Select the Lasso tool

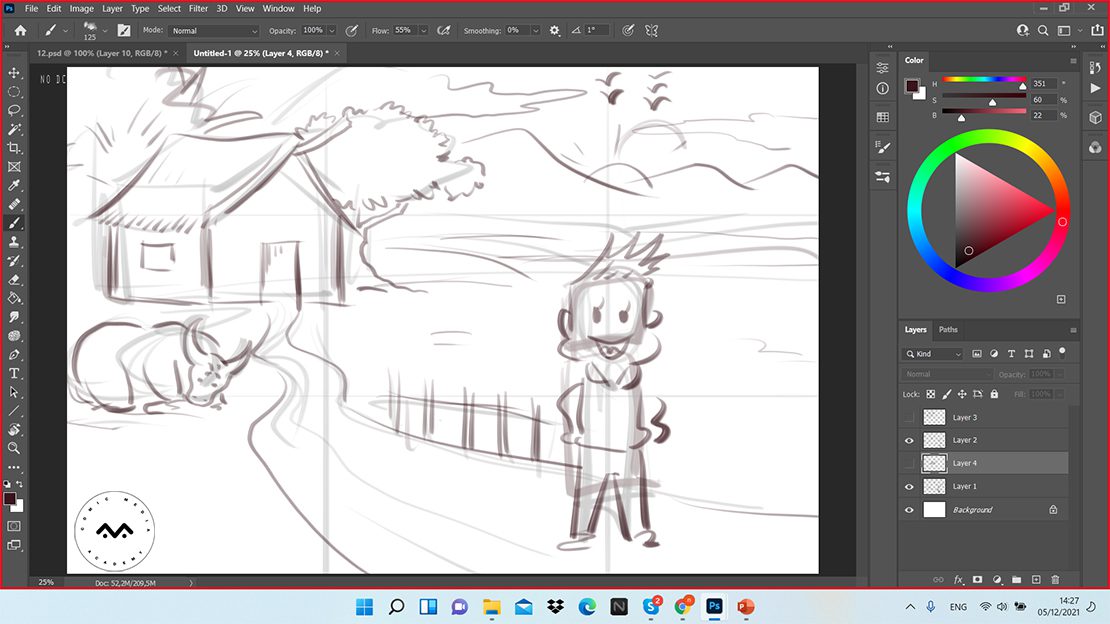[x=14, y=110]
